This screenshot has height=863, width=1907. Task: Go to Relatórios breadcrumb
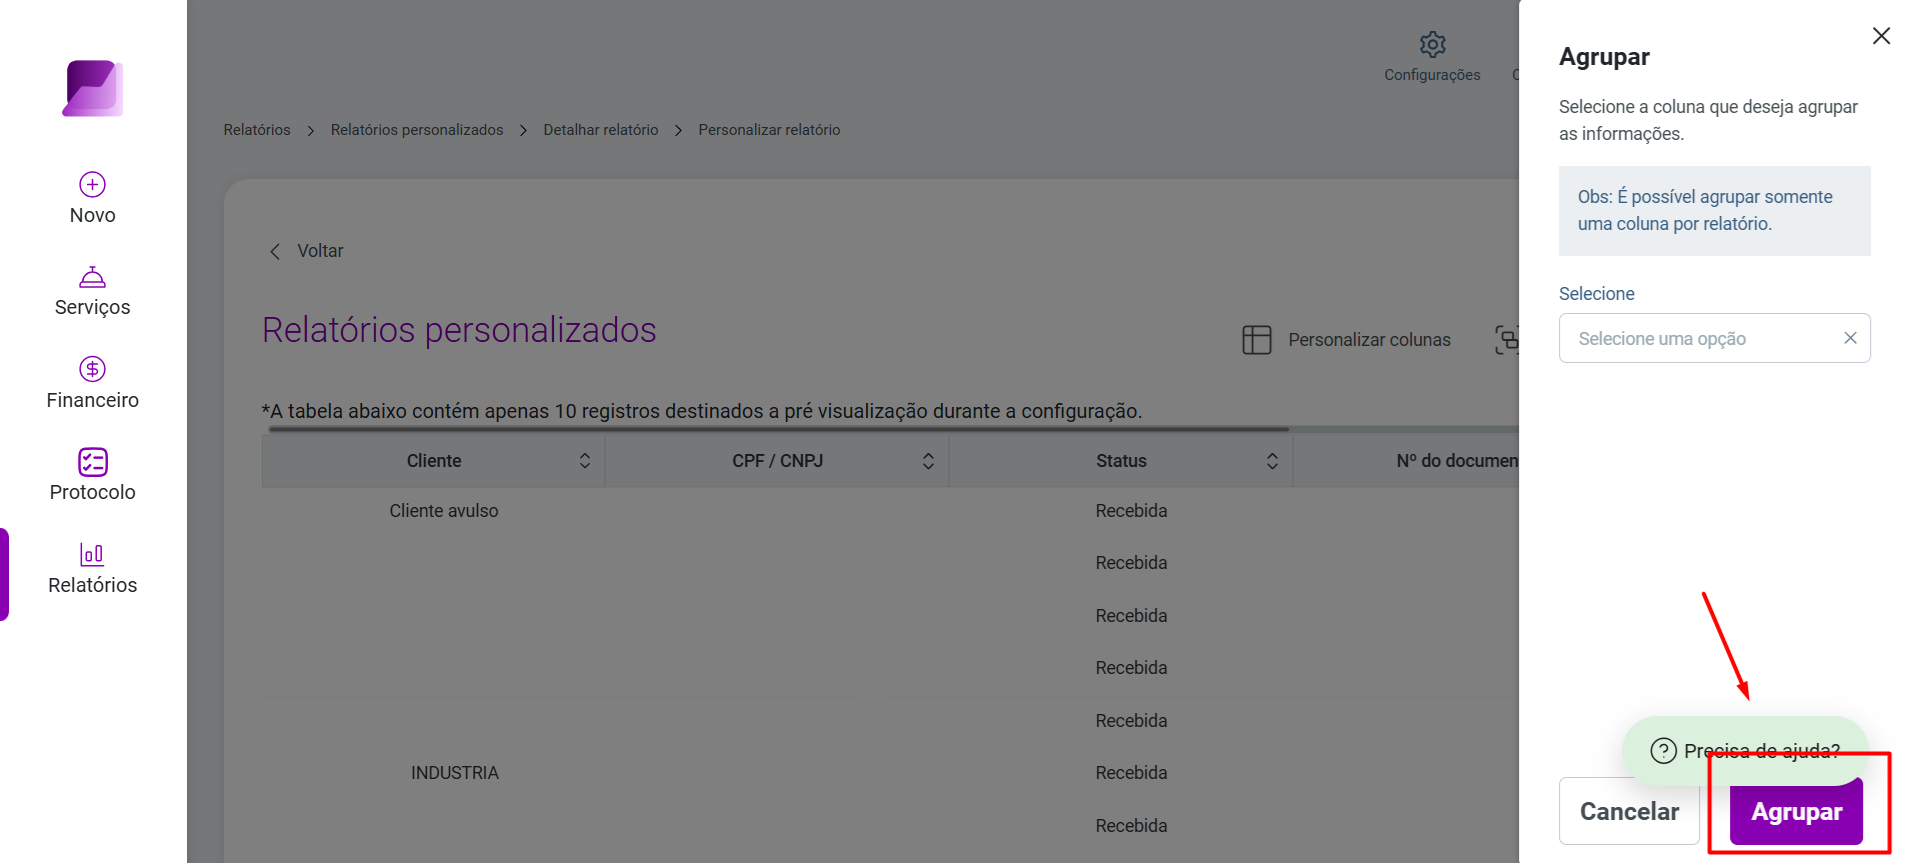tap(257, 130)
